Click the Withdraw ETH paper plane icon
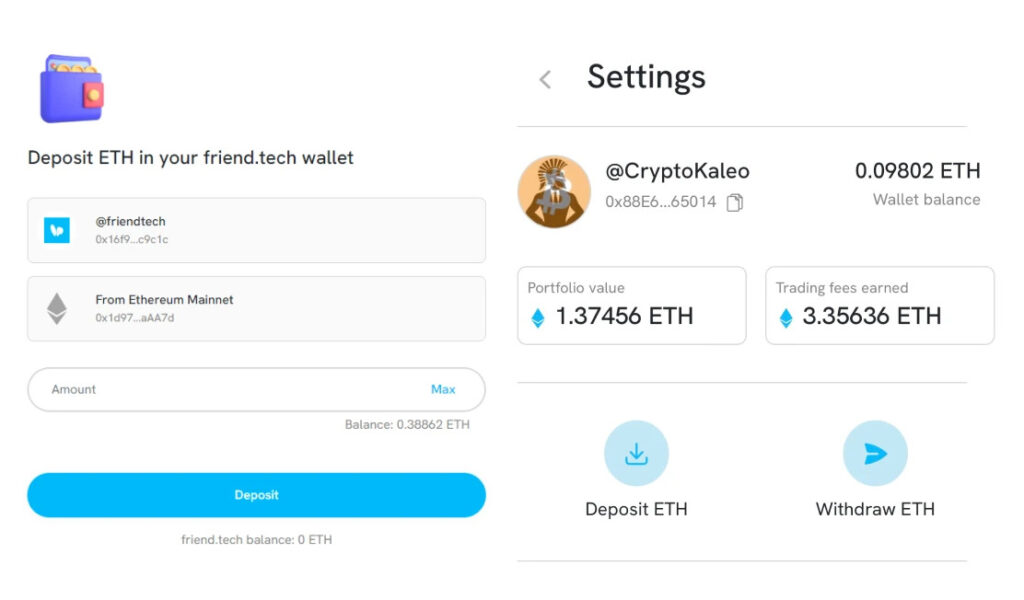Image resolution: width=1024 pixels, height=600 pixels. pyautogui.click(x=875, y=453)
